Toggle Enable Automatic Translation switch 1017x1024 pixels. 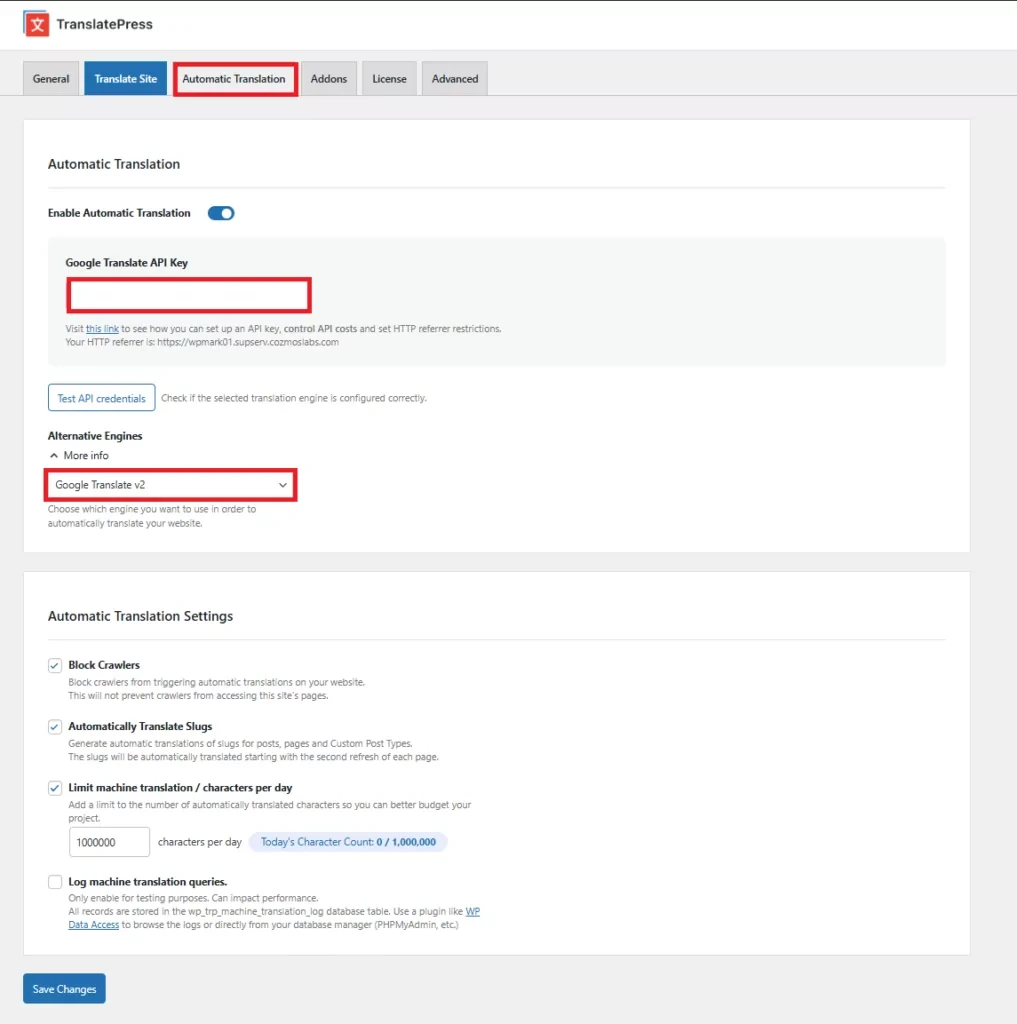click(x=221, y=213)
